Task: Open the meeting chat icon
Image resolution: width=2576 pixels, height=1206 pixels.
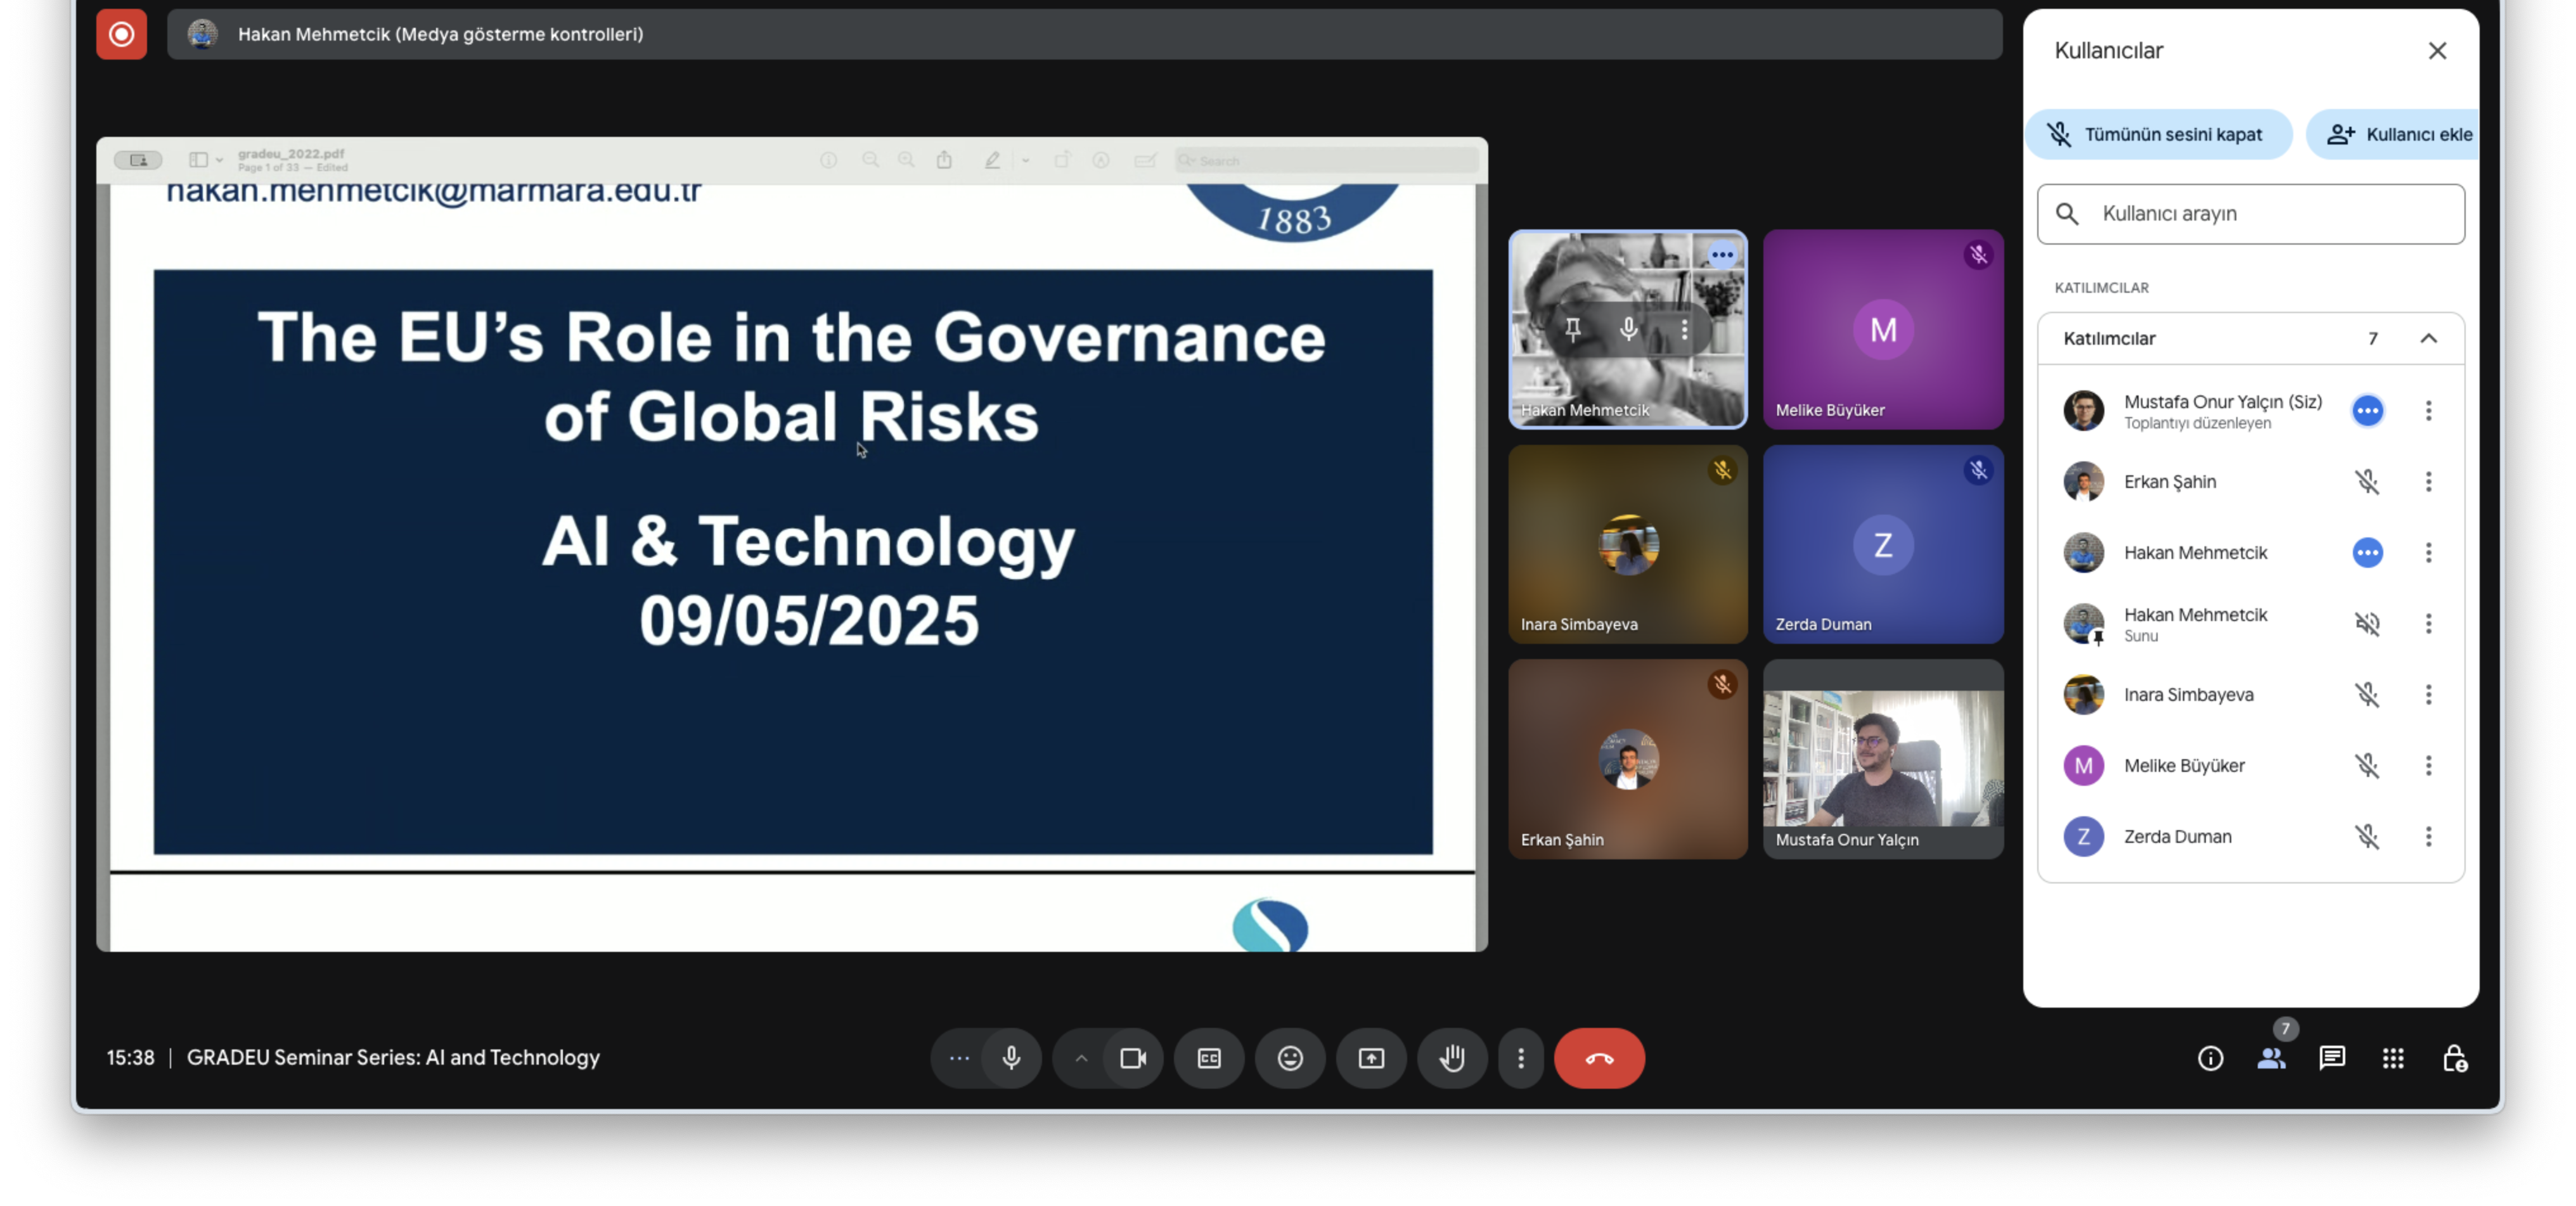Action: tap(2332, 1058)
